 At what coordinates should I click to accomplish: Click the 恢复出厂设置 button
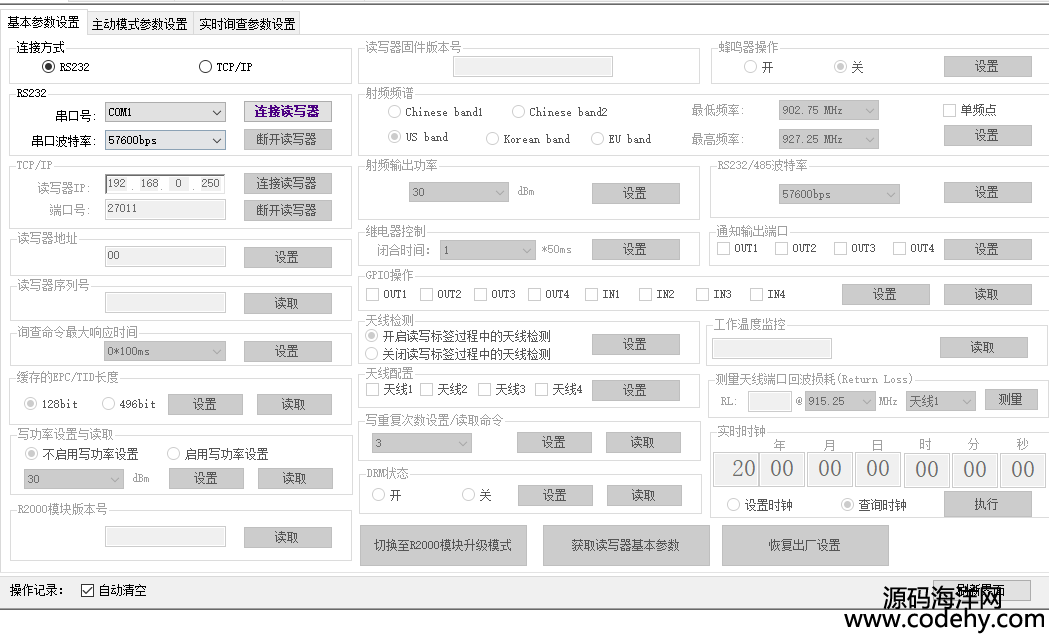click(x=804, y=545)
